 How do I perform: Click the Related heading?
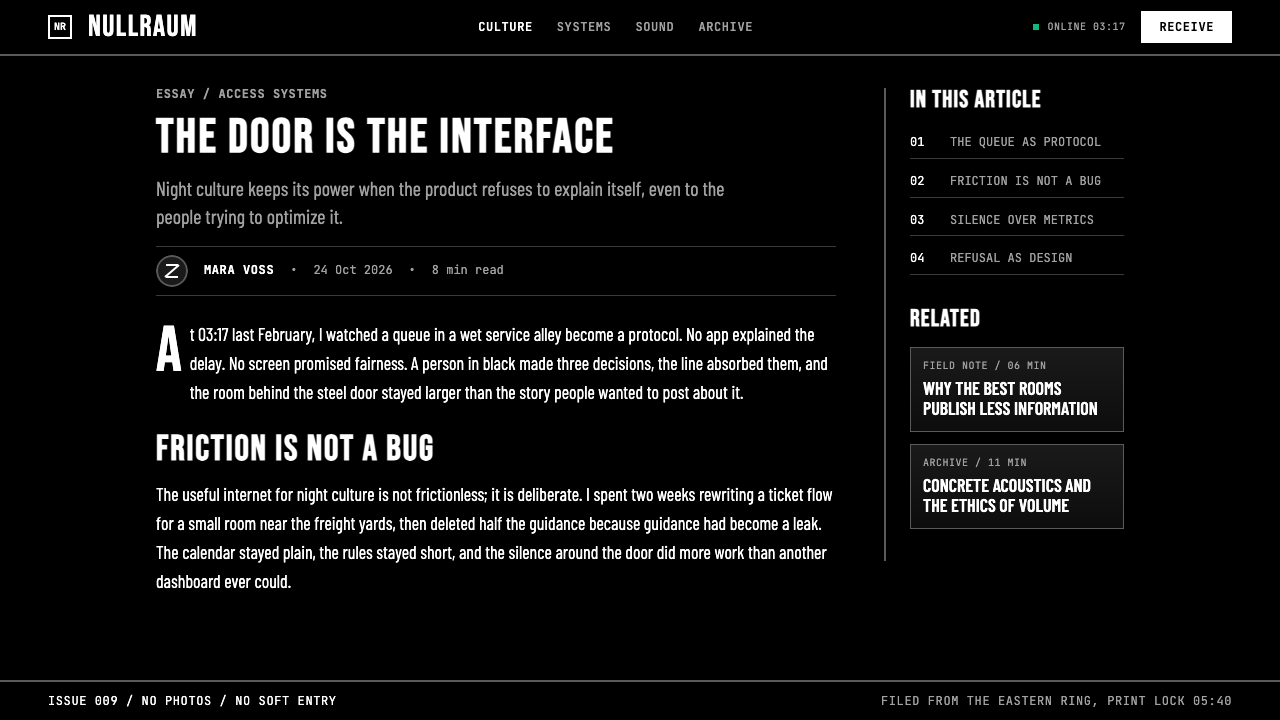click(945, 318)
